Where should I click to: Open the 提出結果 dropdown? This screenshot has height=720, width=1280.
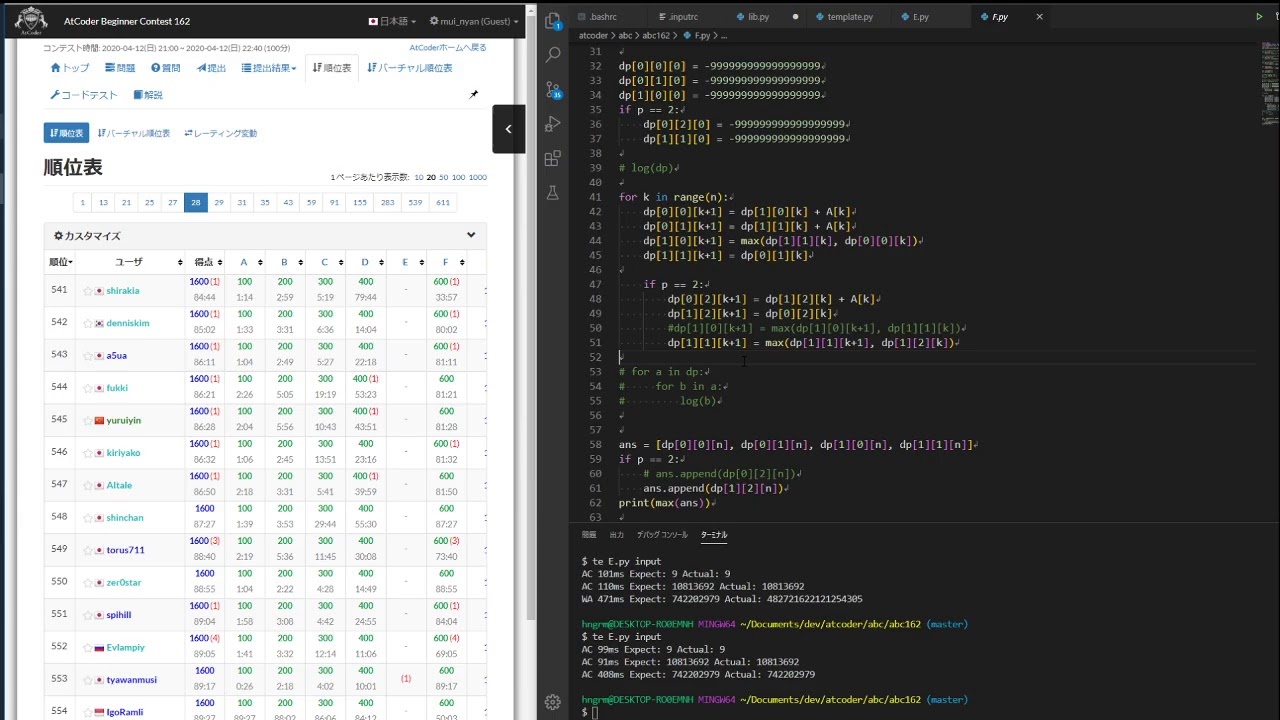click(x=269, y=68)
